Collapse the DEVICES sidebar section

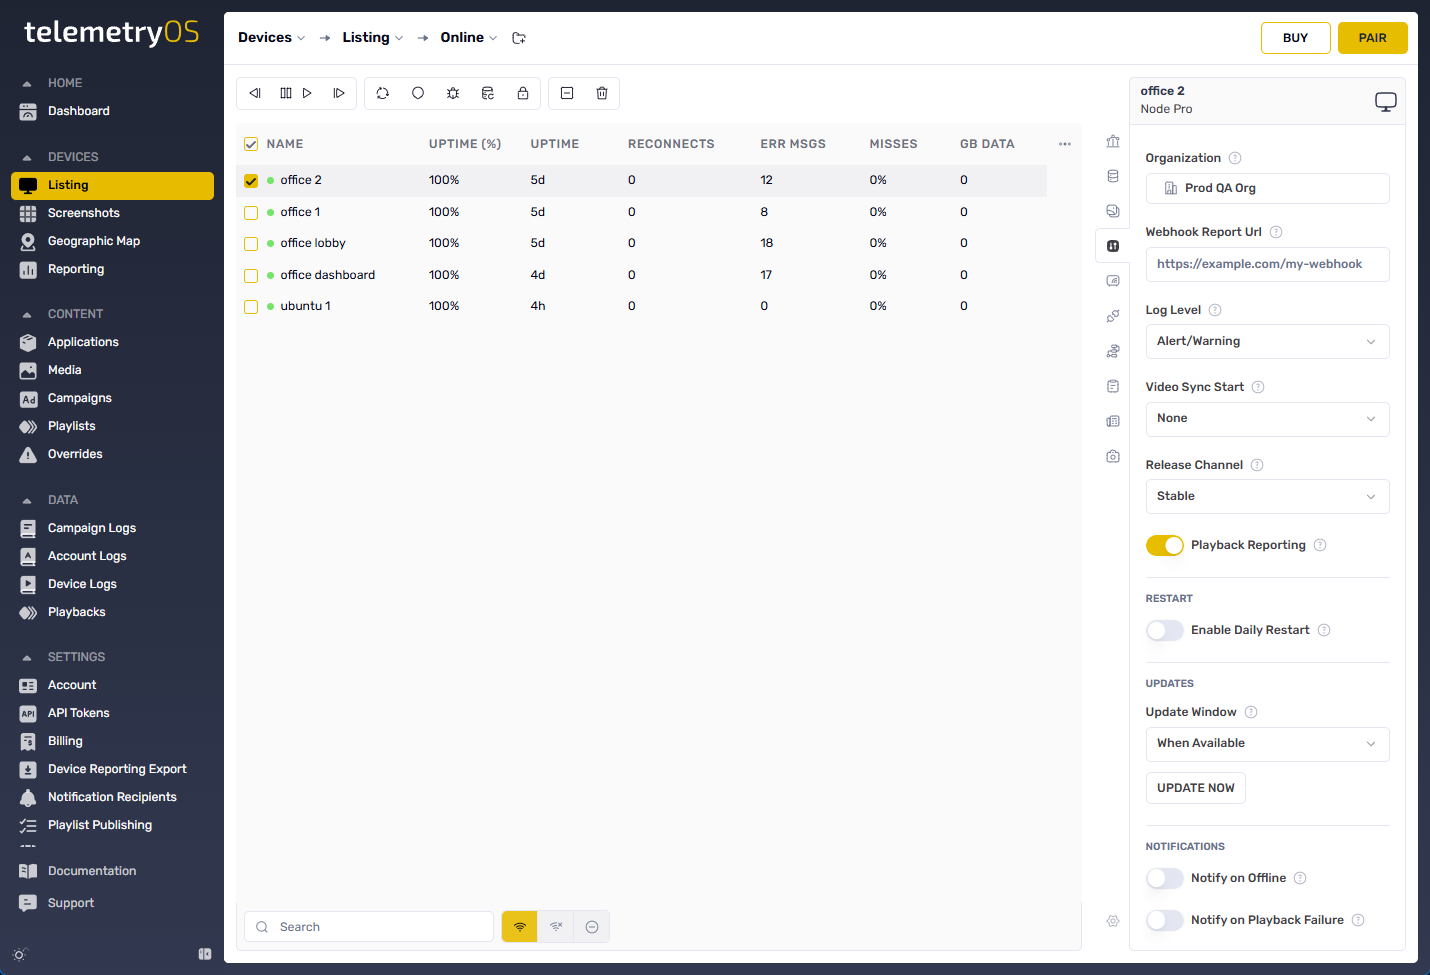[x=27, y=158]
